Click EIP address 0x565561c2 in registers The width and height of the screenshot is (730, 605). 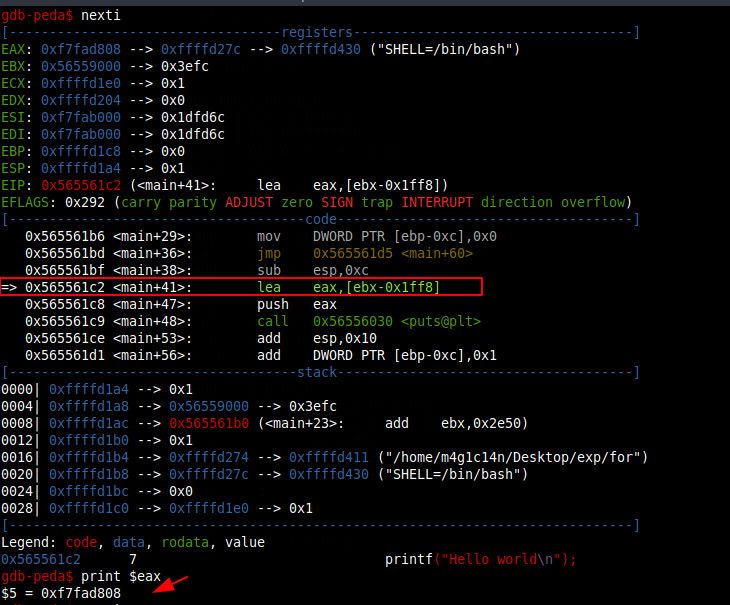click(81, 186)
